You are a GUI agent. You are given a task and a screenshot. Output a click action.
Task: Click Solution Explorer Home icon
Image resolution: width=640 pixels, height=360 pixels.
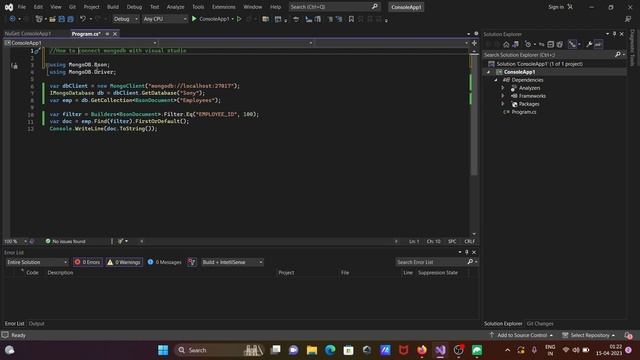[x=506, y=44]
